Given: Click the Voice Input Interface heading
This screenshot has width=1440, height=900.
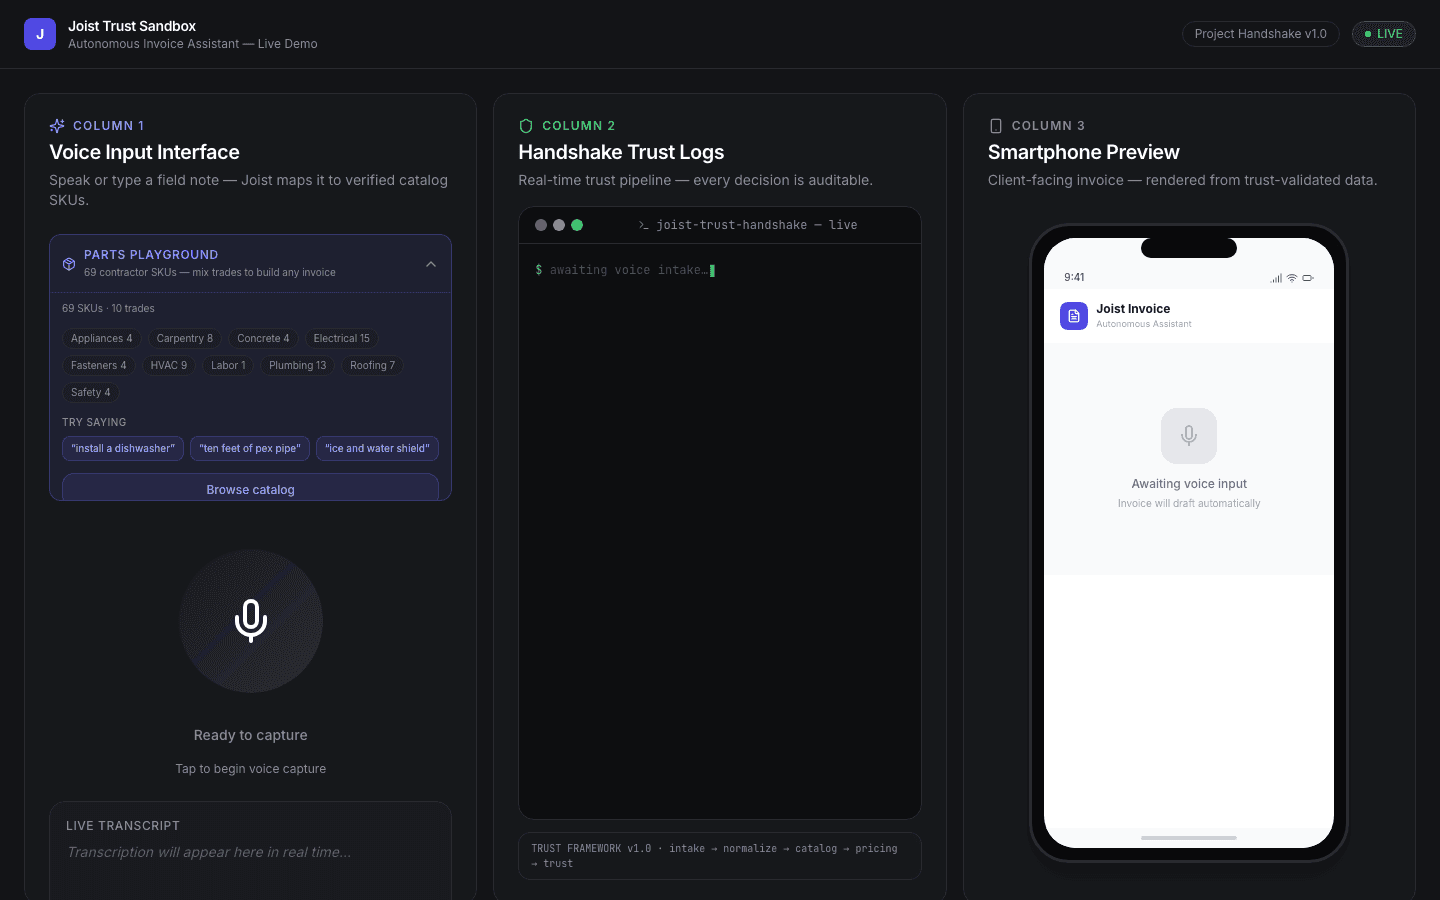Looking at the screenshot, I should pos(145,152).
